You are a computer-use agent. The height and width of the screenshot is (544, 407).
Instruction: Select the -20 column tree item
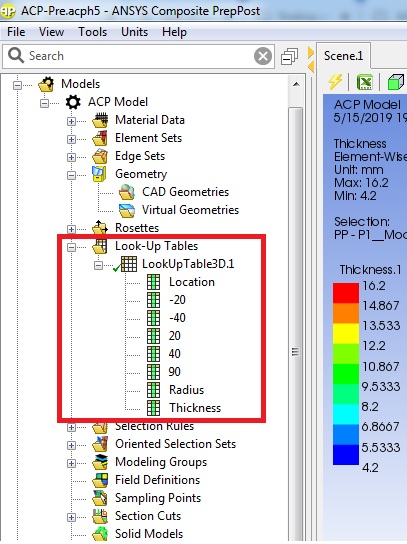pos(177,300)
